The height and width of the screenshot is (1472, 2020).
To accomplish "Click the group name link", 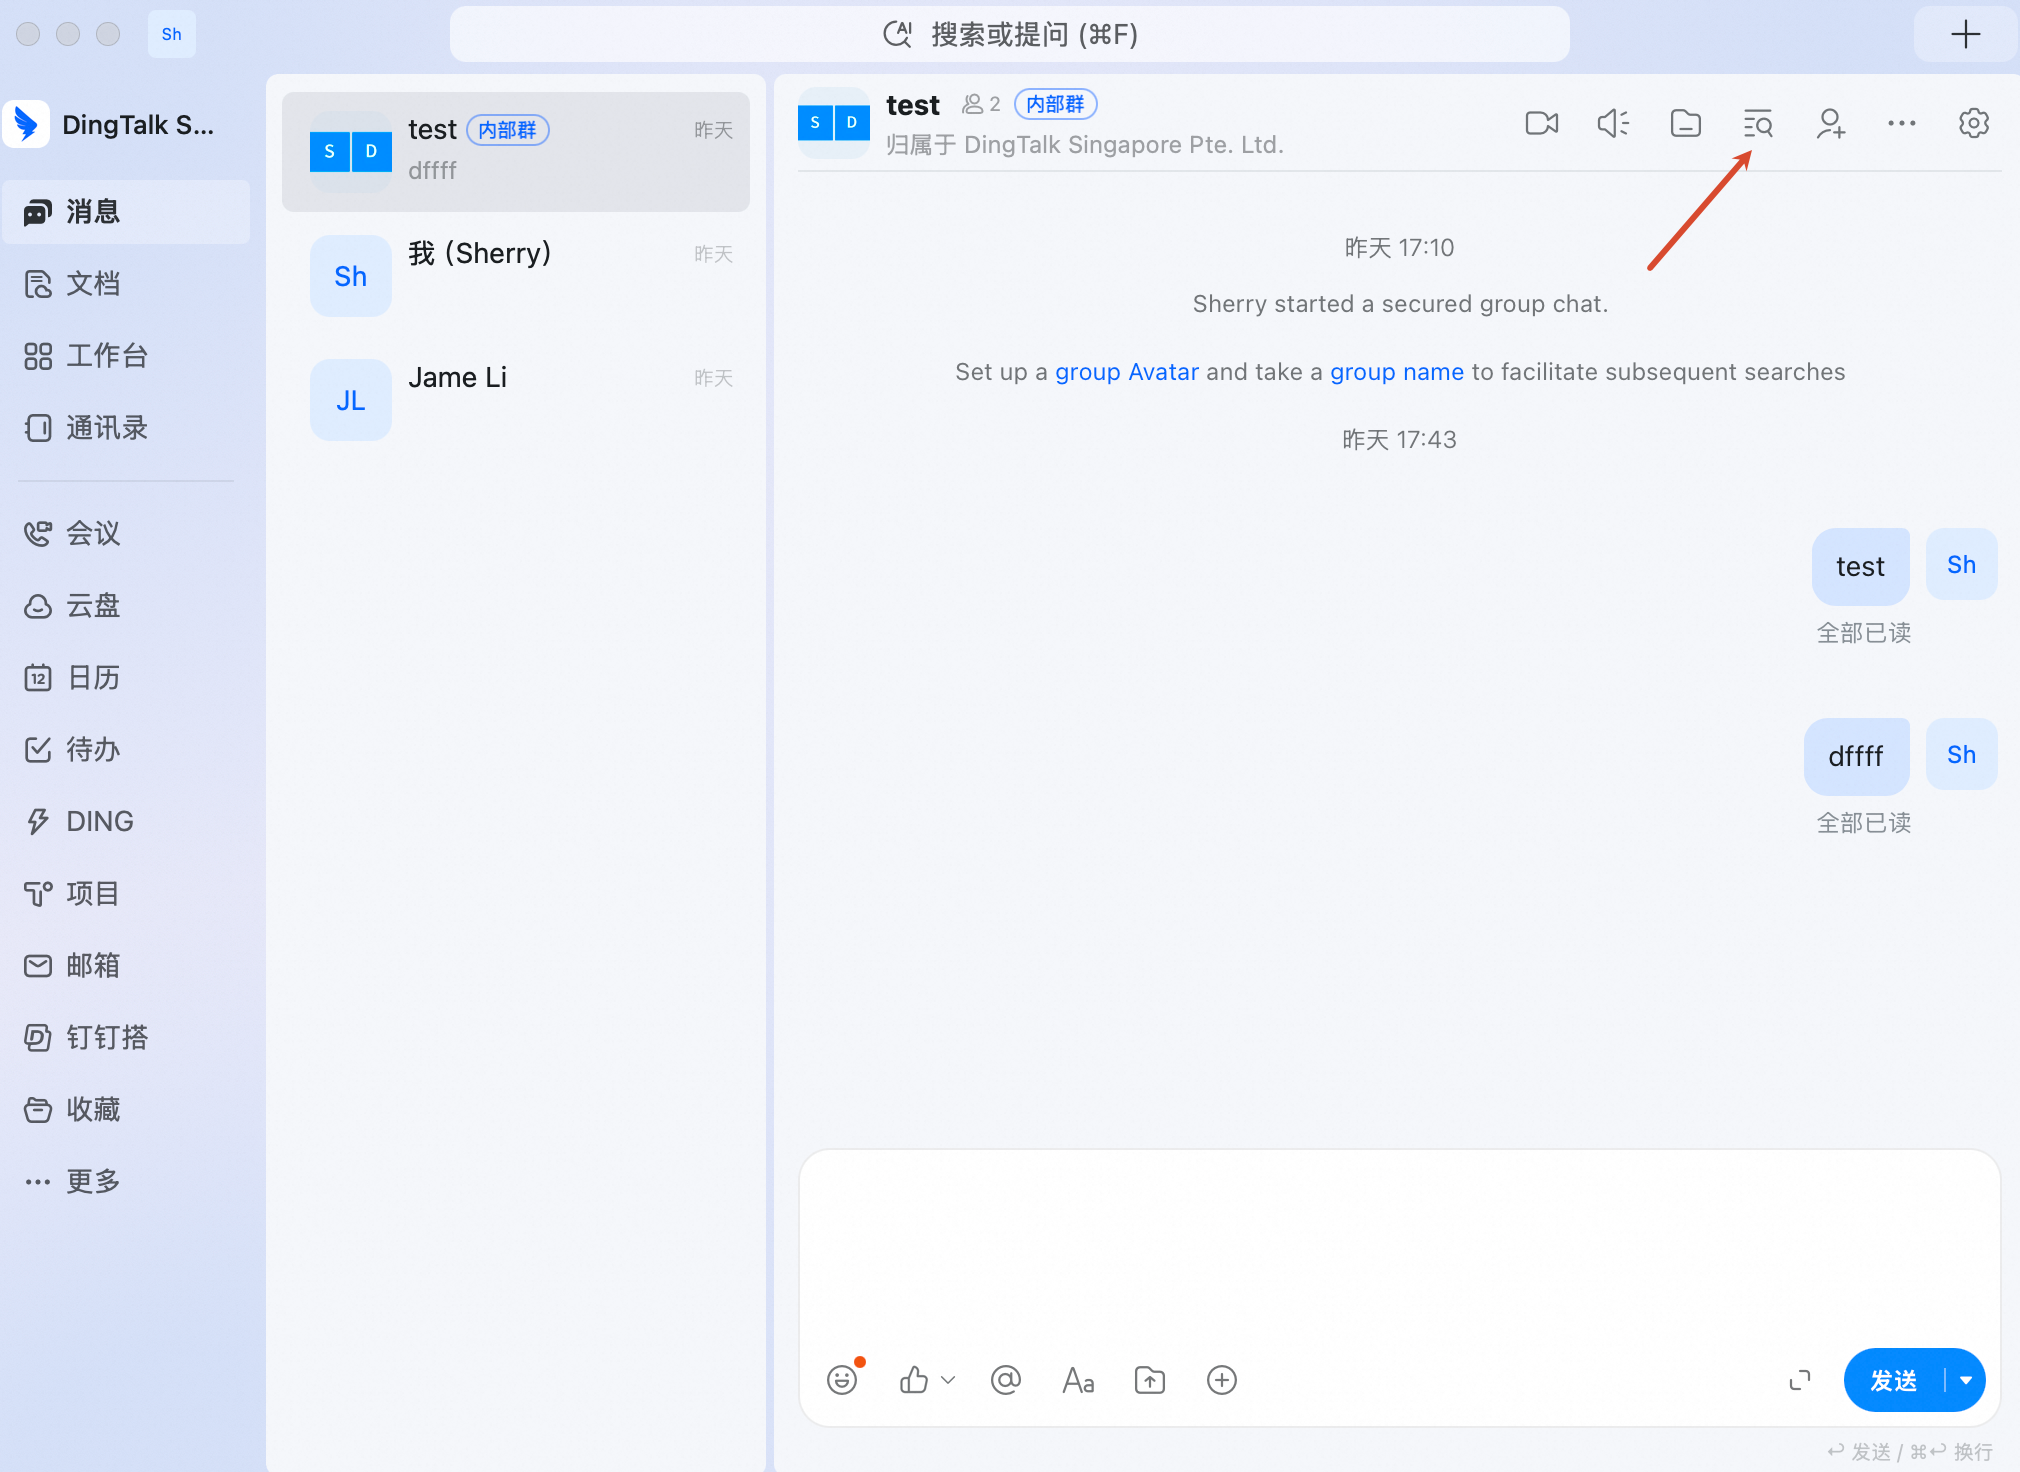I will 1396,372.
